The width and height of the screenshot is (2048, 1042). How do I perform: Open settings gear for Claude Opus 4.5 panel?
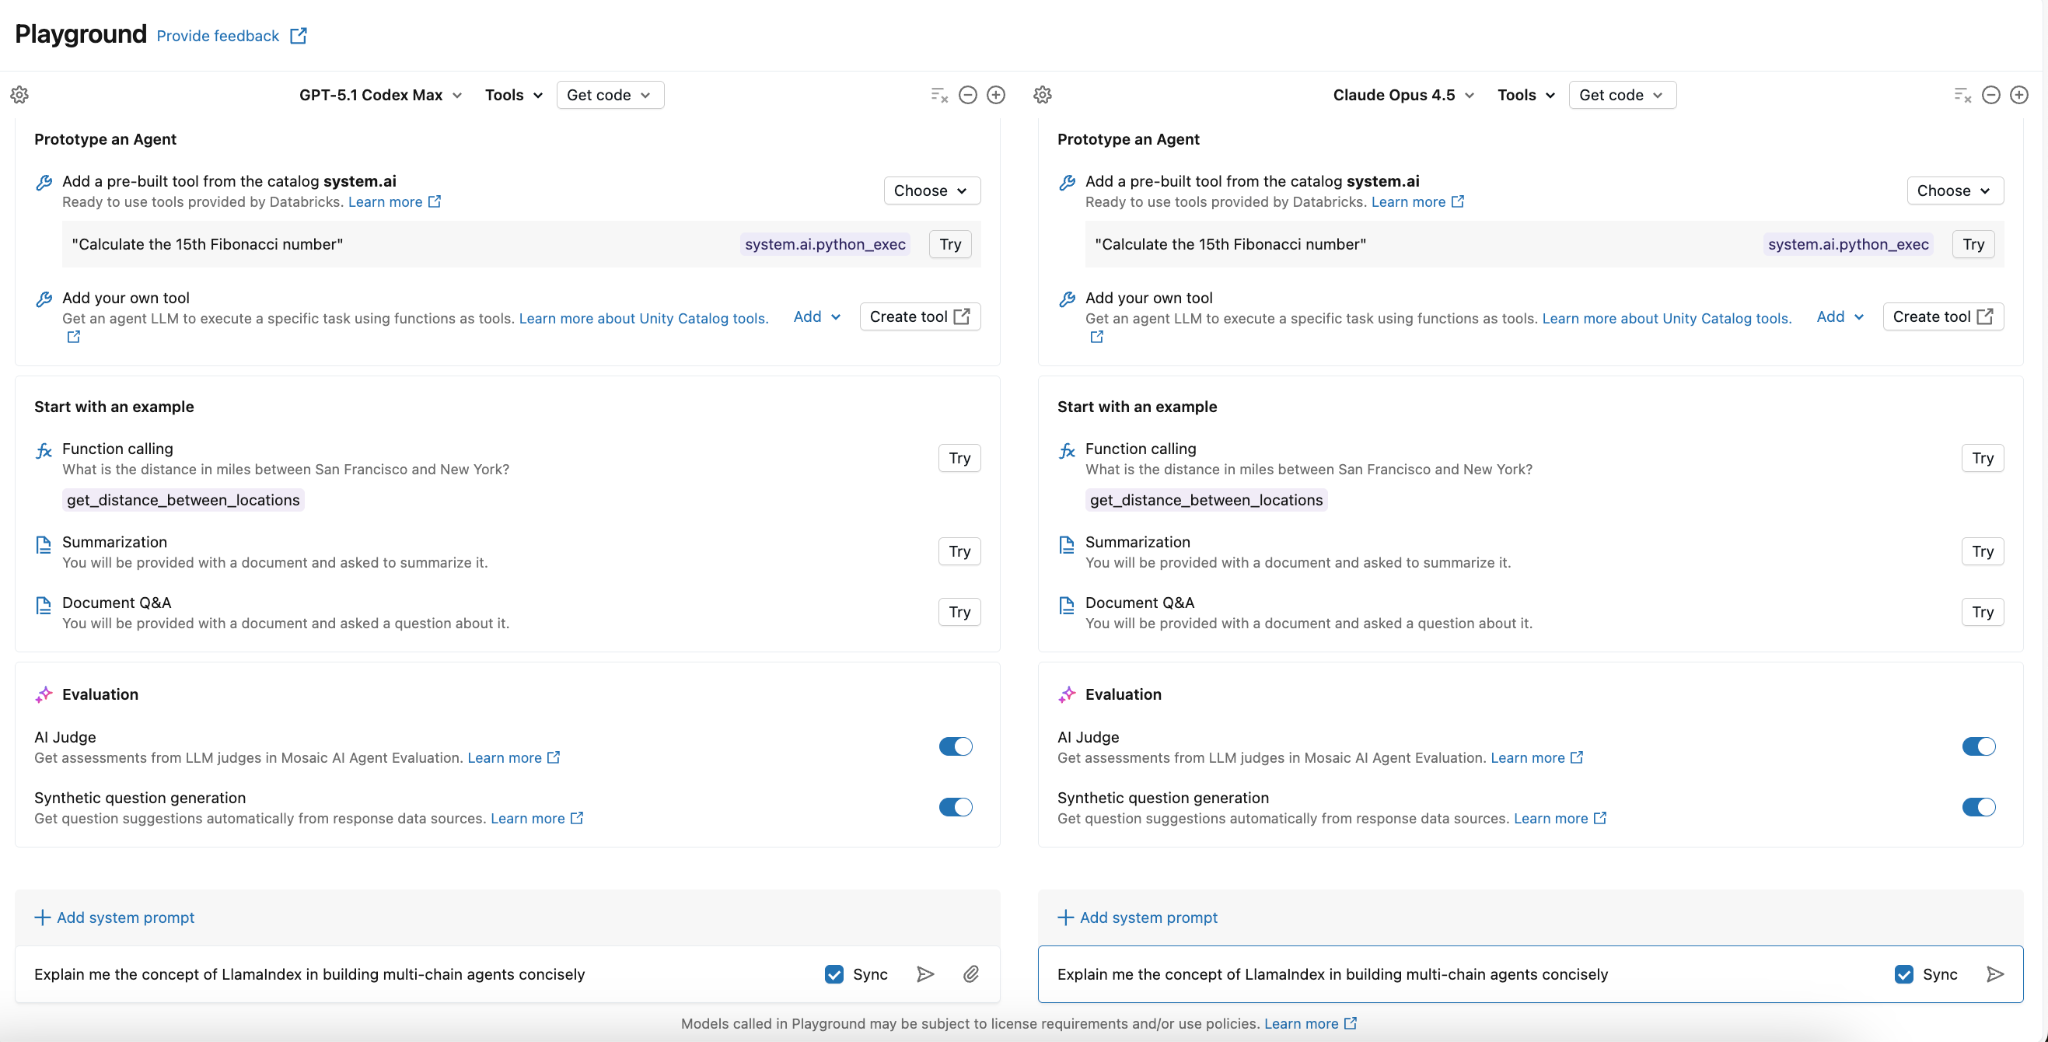1042,95
